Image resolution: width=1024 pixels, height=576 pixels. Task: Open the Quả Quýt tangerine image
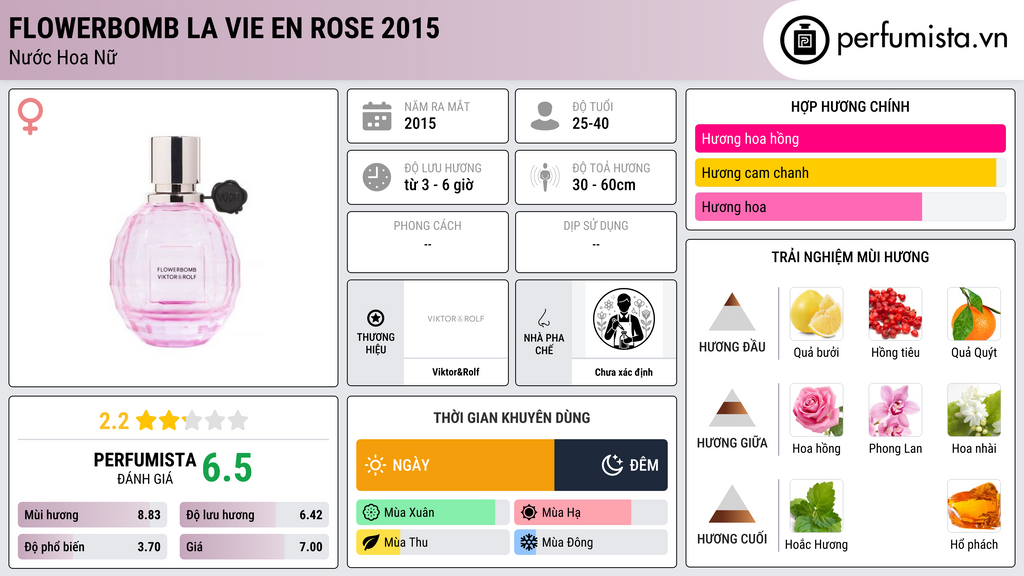(x=974, y=314)
